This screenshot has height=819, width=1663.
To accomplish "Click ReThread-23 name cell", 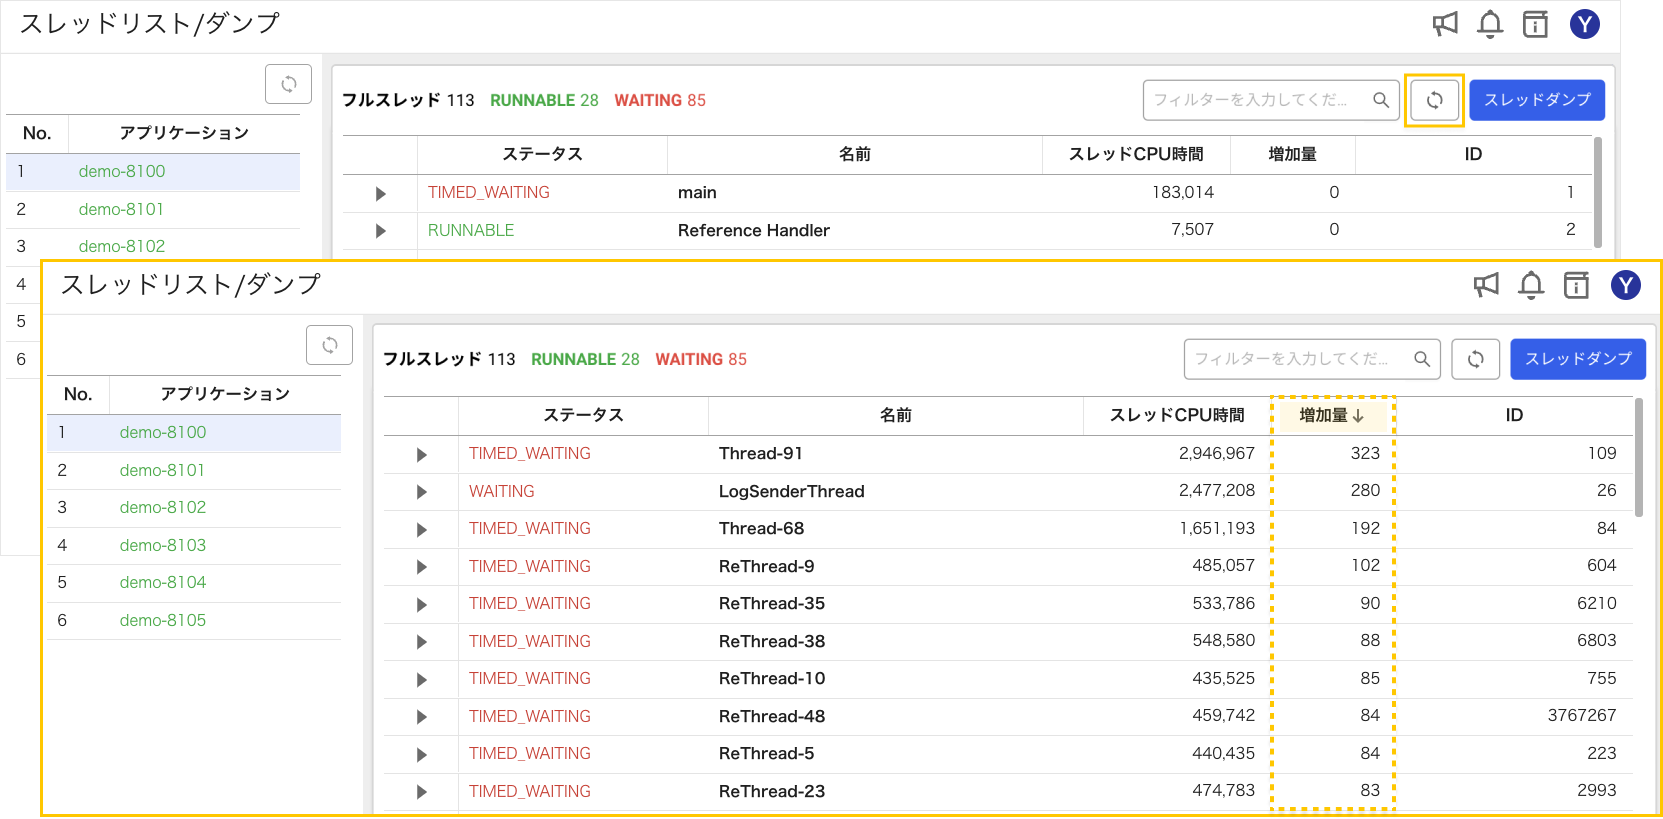I will (x=772, y=791).
